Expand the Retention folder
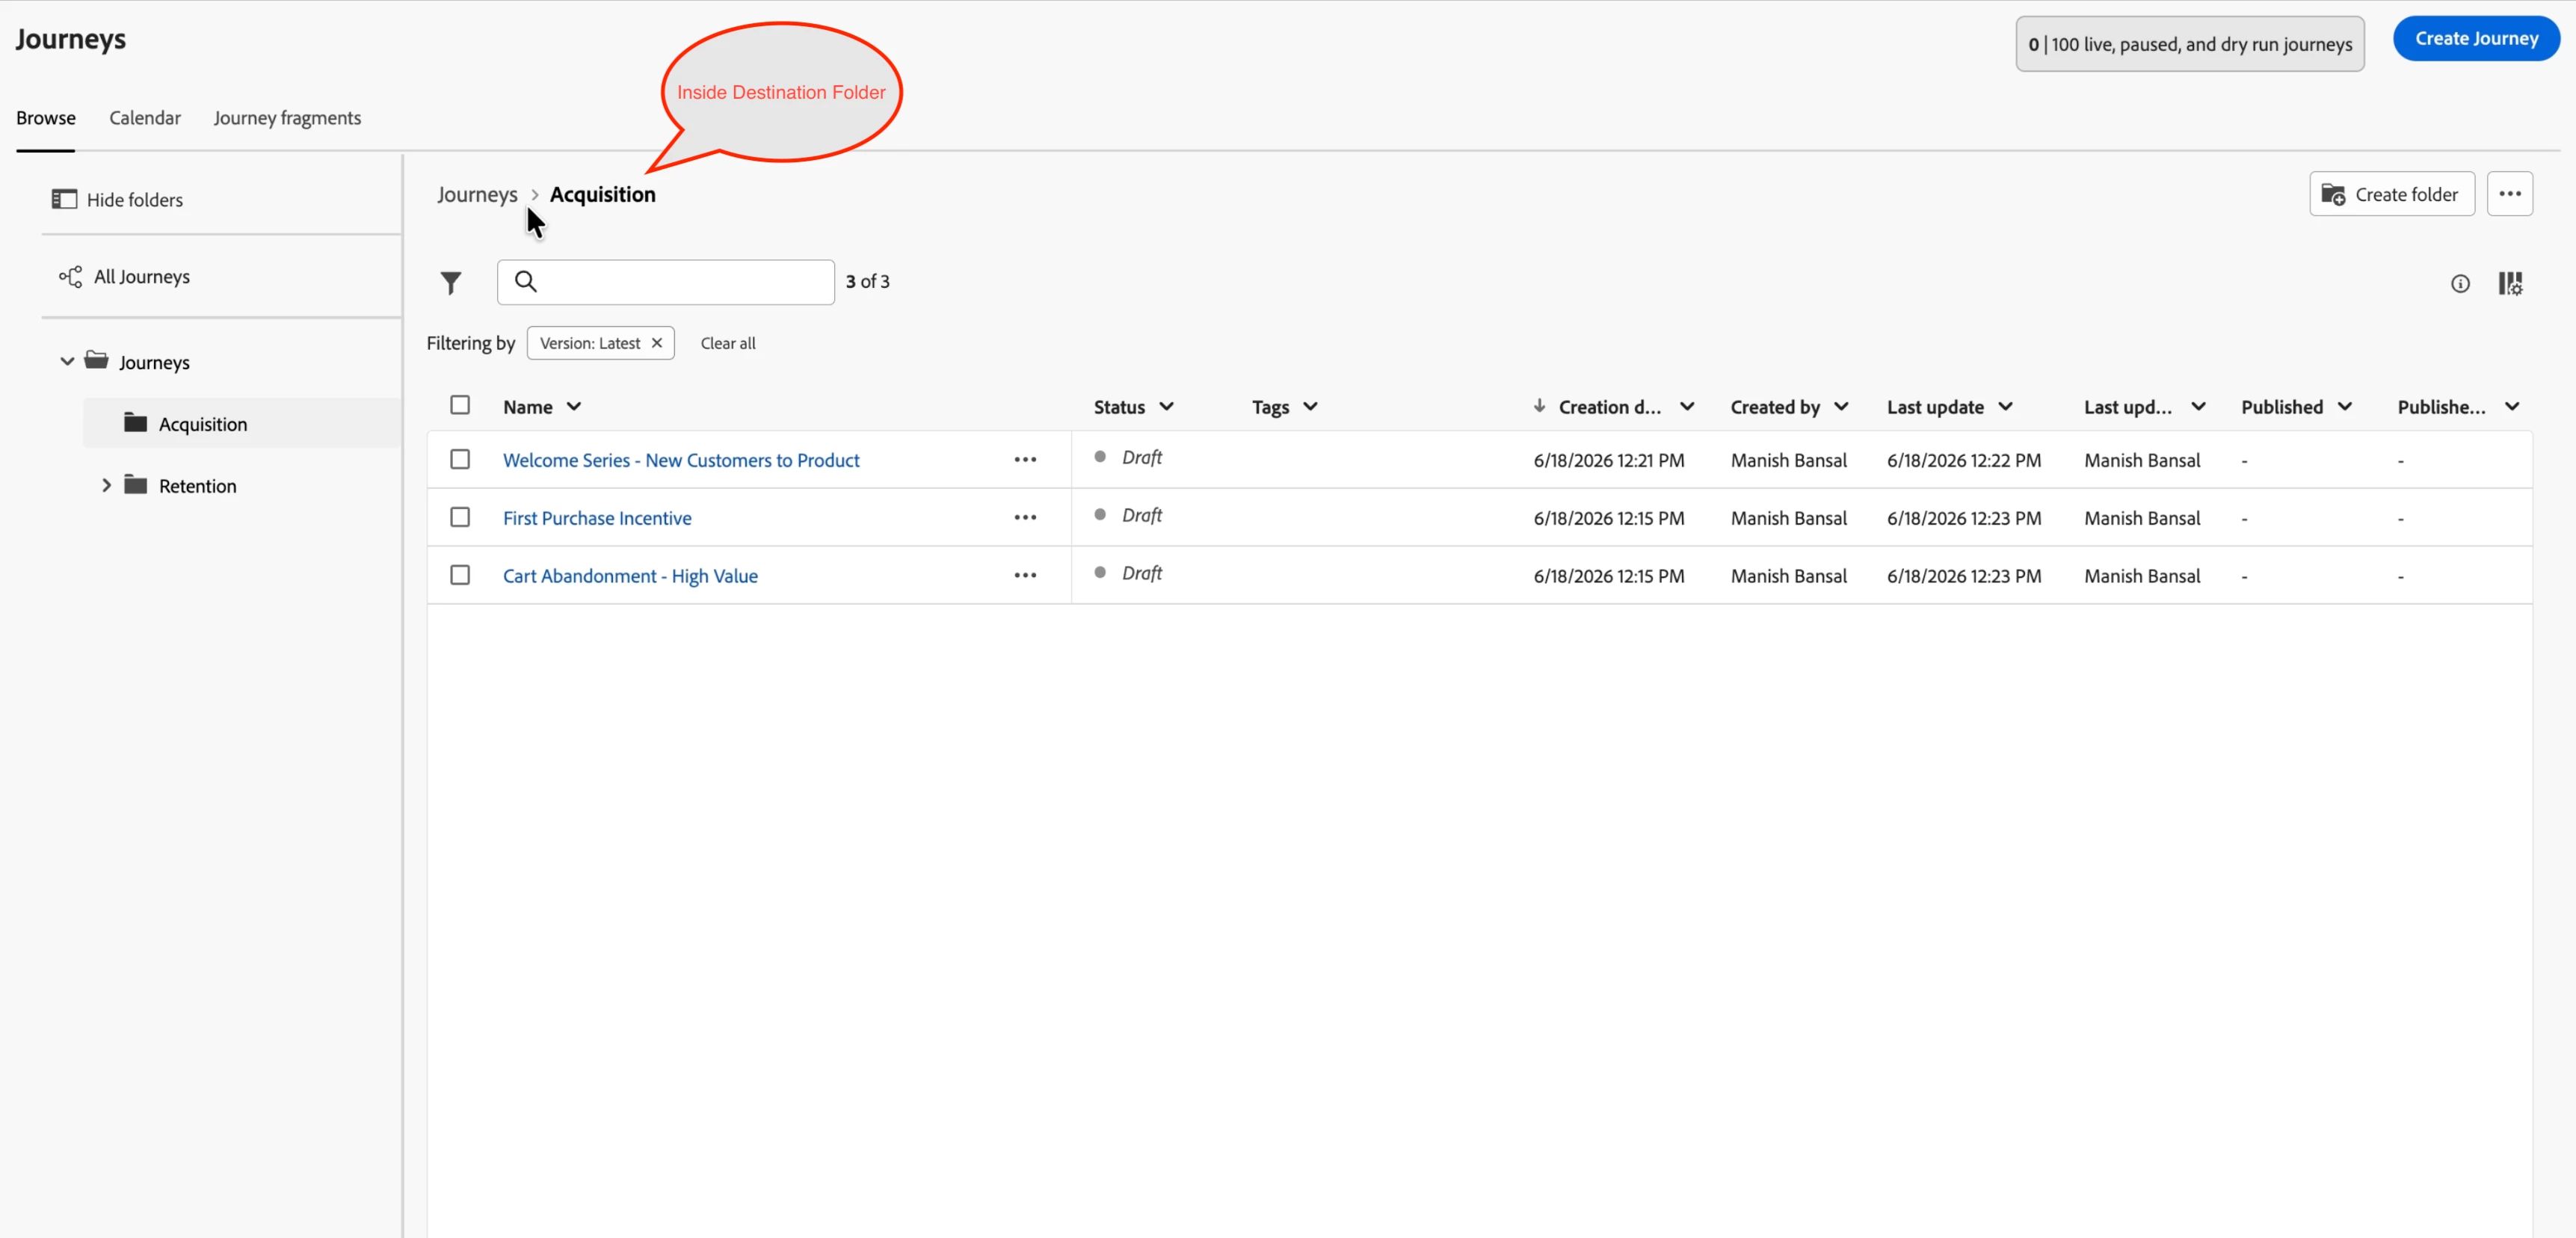Viewport: 2576px width, 1238px height. (x=107, y=485)
